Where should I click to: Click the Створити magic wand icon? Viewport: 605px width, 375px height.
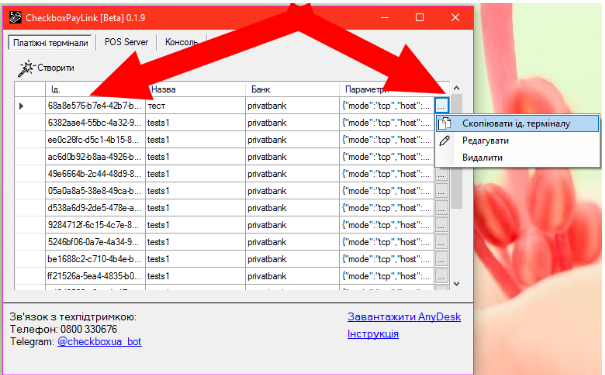tap(26, 68)
